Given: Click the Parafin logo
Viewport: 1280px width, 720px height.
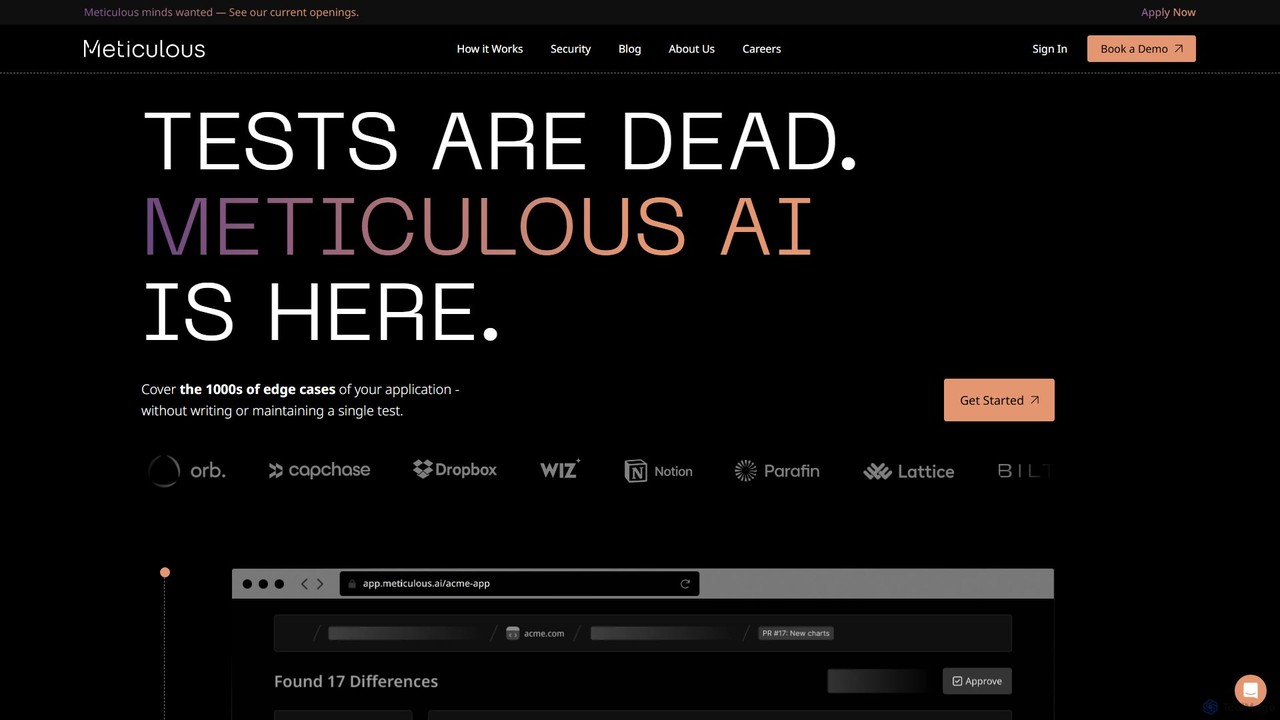Looking at the screenshot, I should pyautogui.click(x=777, y=471).
